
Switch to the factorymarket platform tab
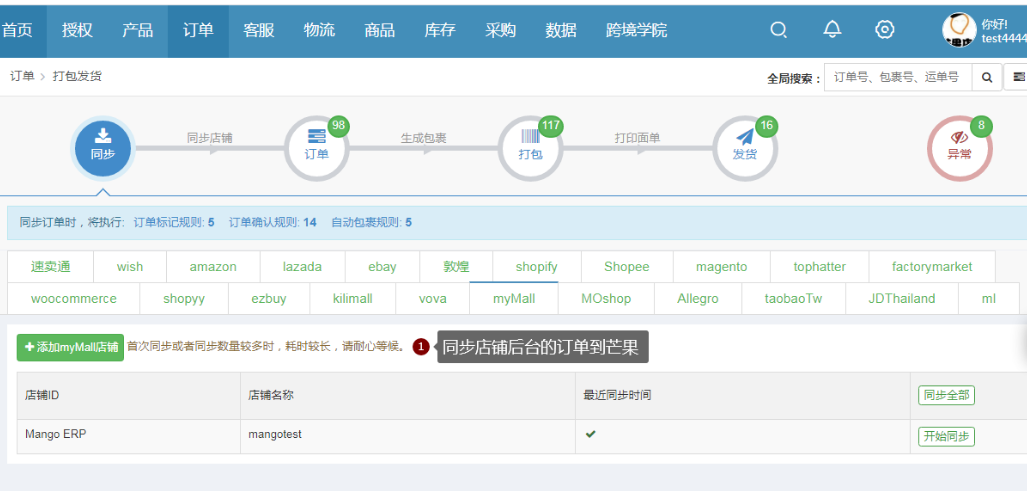tap(932, 266)
